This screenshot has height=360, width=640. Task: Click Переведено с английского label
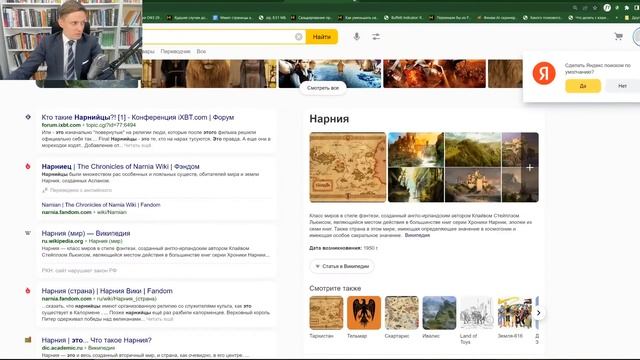pyautogui.click(x=77, y=190)
